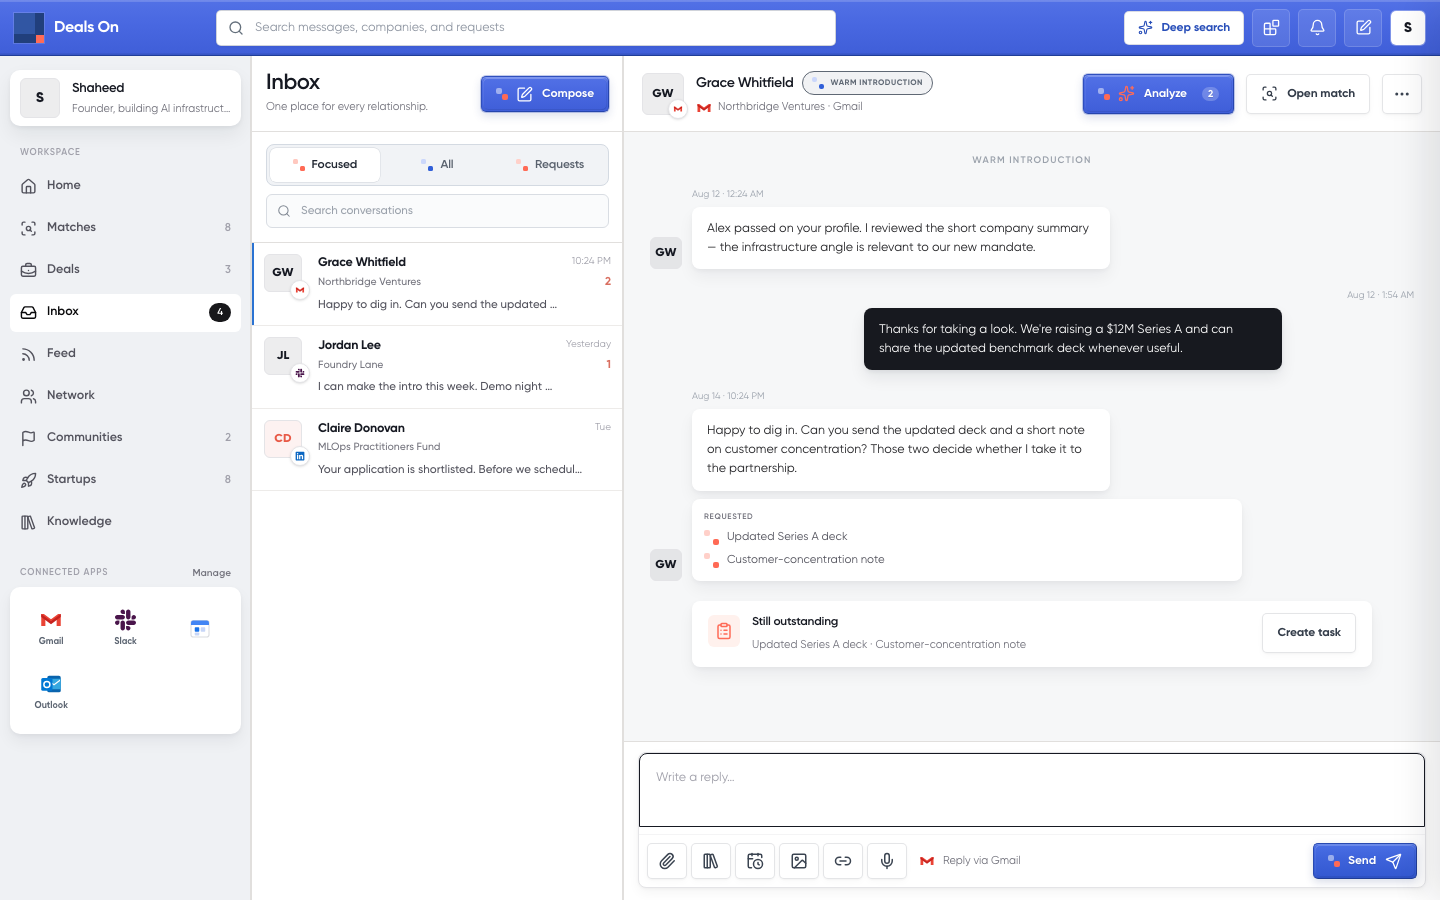1440x900 pixels.
Task: Click Reply via Gmail channel selector
Action: 970,861
